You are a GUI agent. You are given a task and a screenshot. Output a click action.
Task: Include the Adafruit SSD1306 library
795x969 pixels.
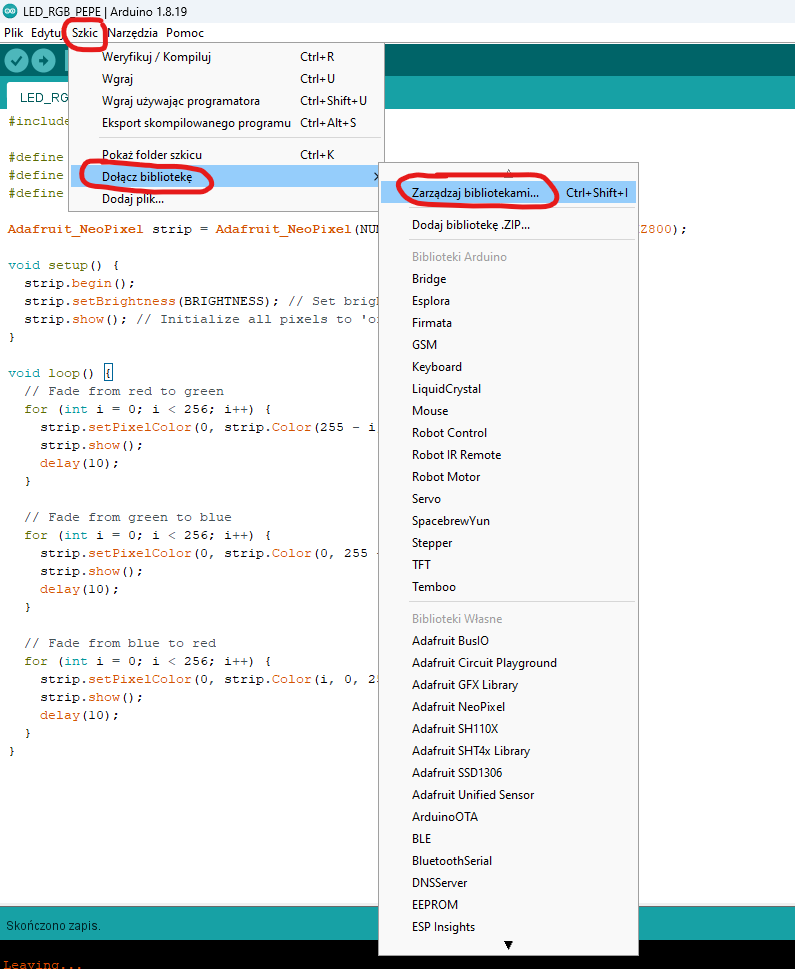[x=508, y=773]
